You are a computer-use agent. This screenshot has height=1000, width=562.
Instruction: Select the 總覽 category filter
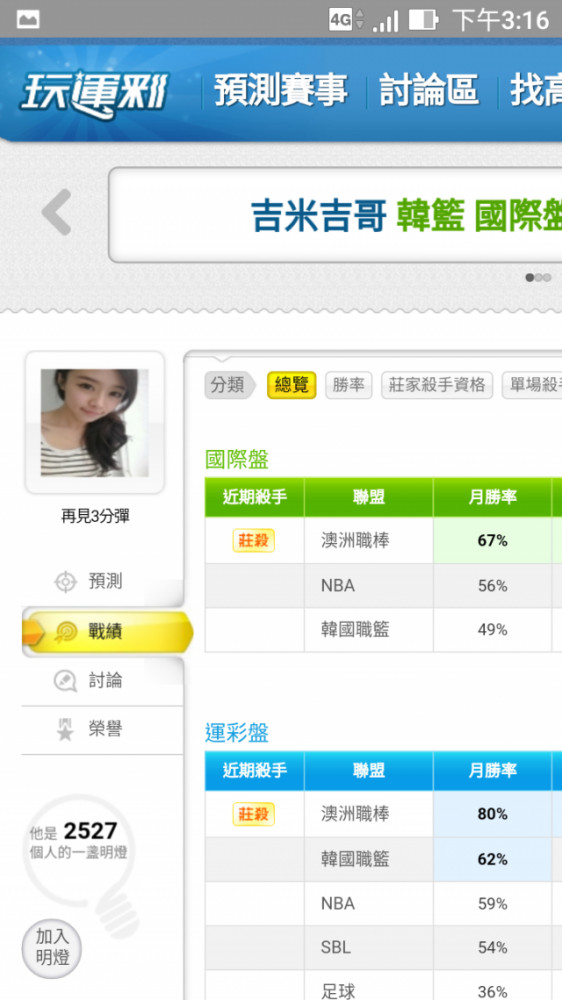[x=292, y=385]
